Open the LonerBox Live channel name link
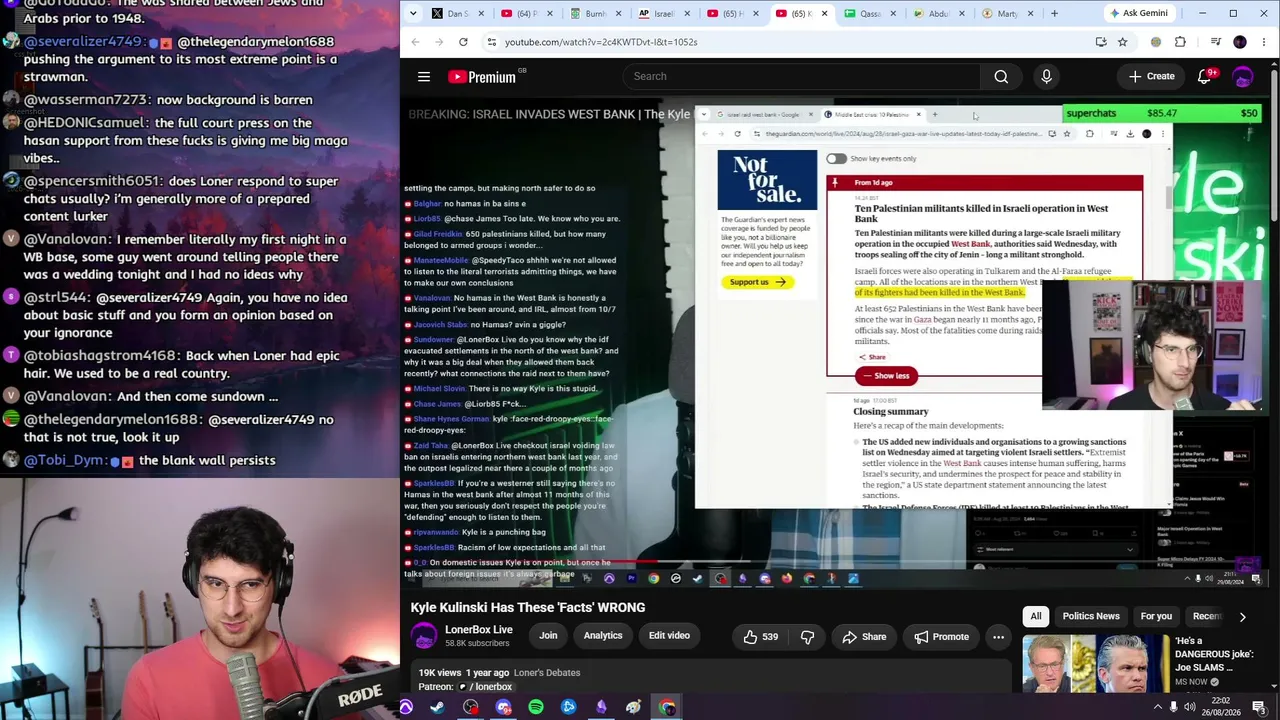The width and height of the screenshot is (1280, 720). (x=478, y=630)
